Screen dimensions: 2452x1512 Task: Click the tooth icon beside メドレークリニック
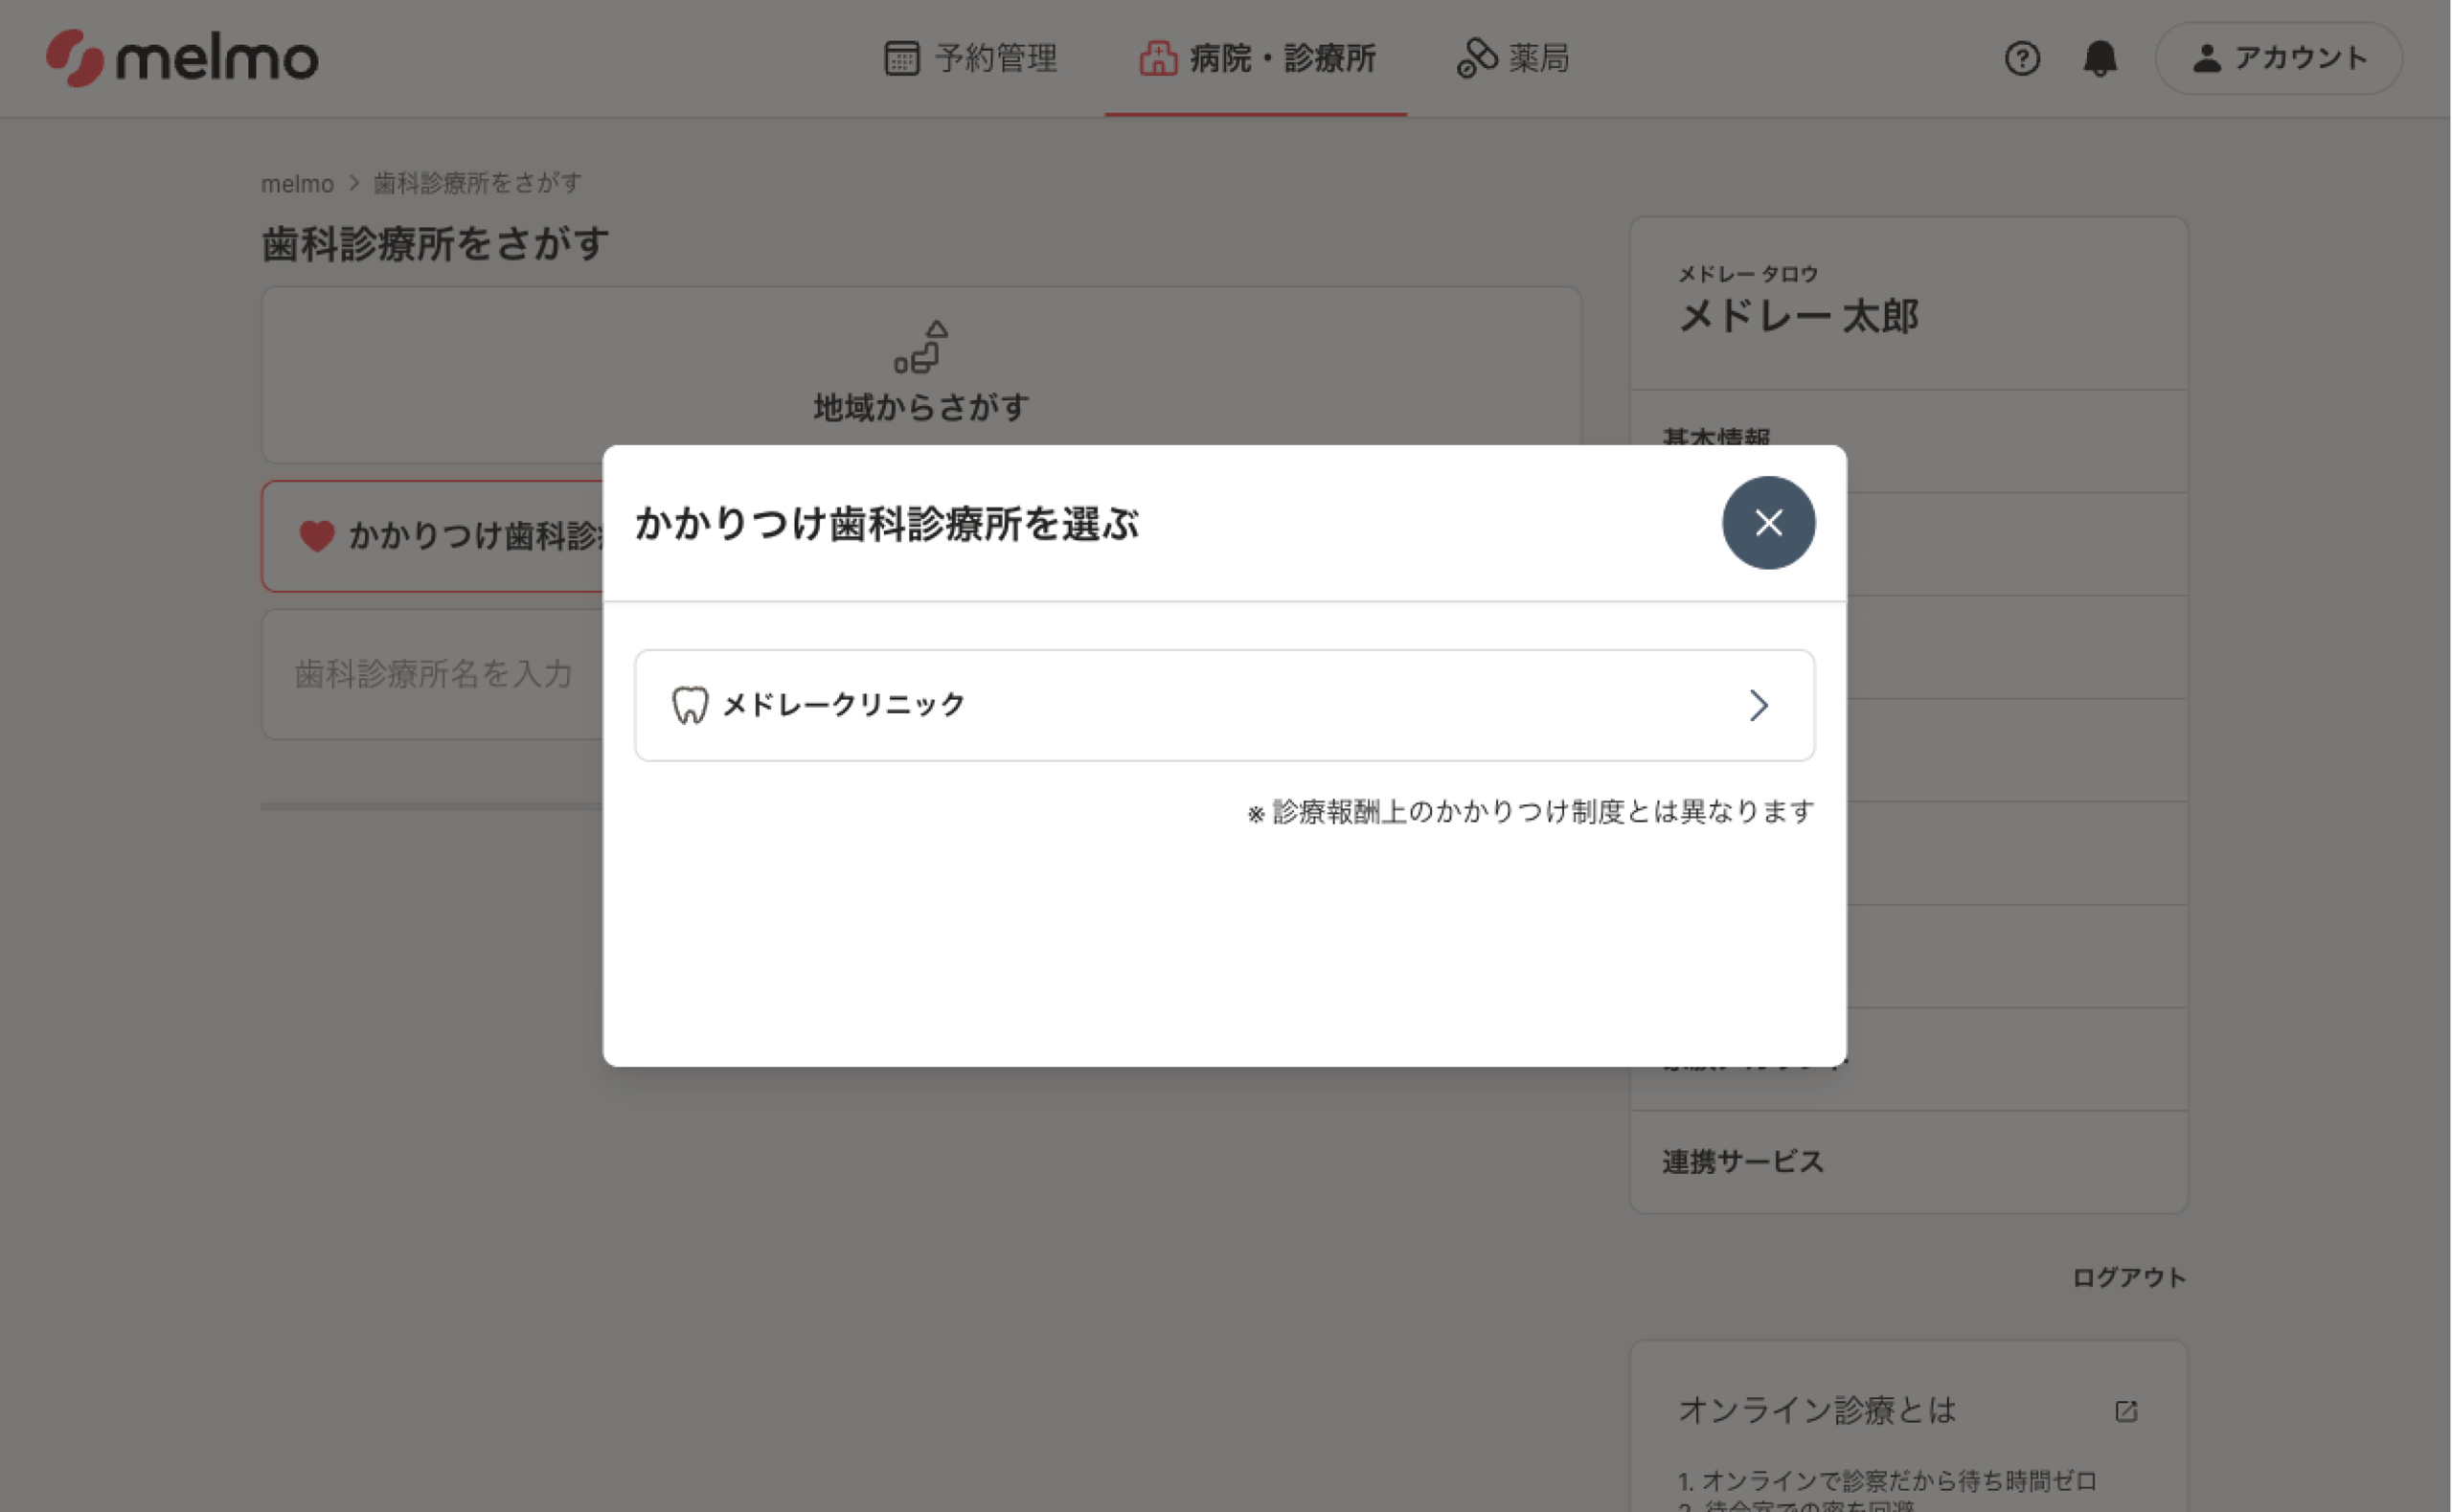pyautogui.click(x=690, y=705)
